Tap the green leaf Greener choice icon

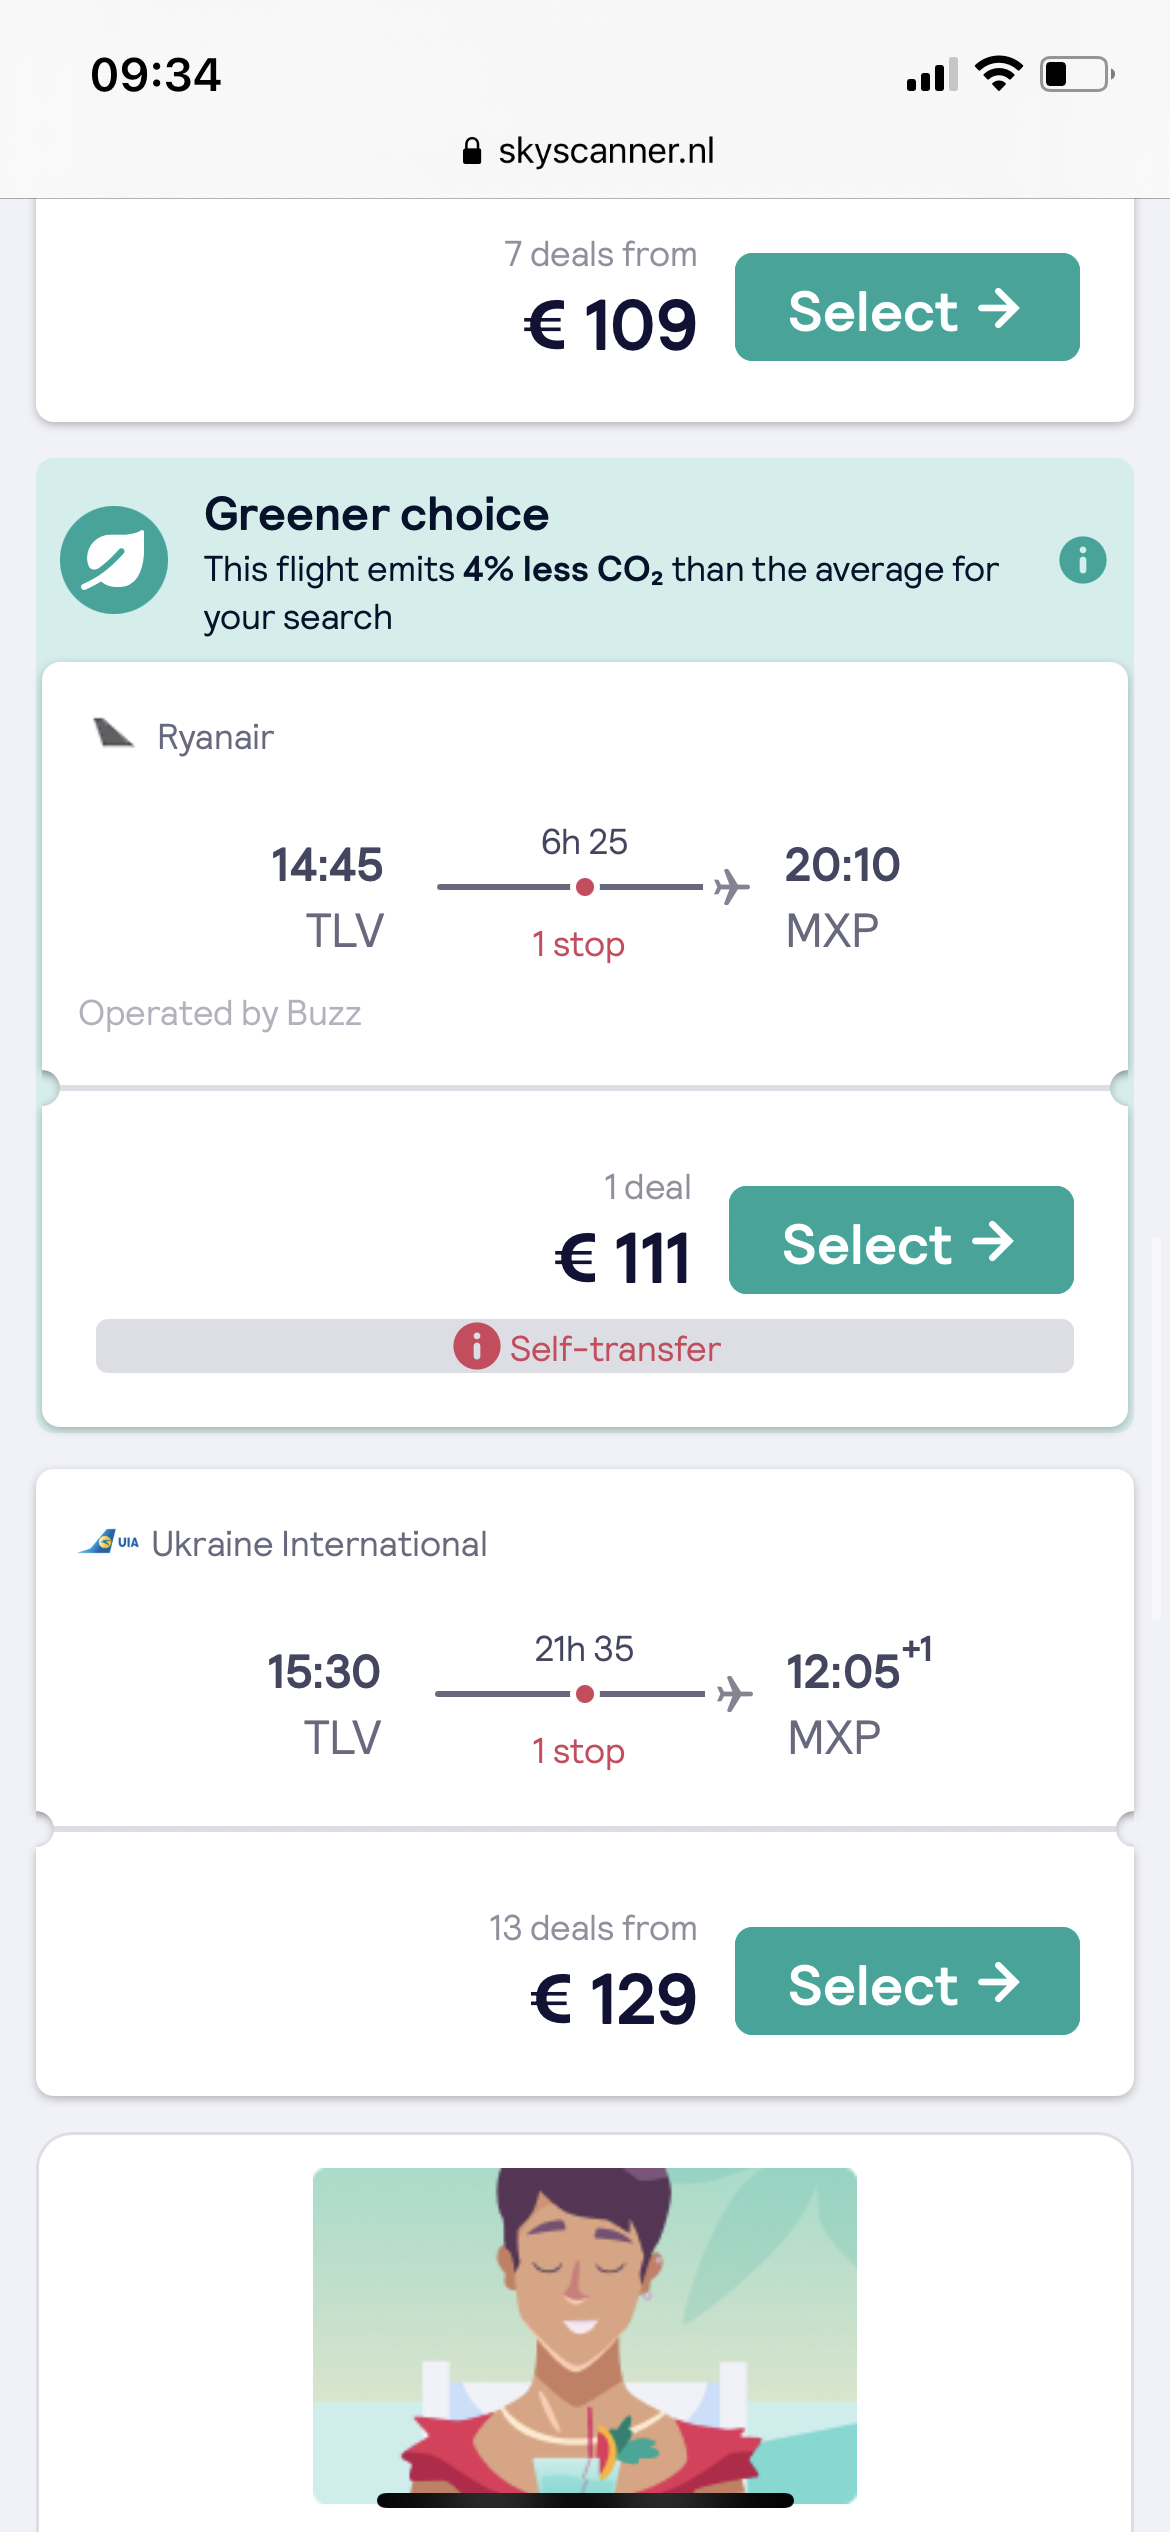pos(114,560)
